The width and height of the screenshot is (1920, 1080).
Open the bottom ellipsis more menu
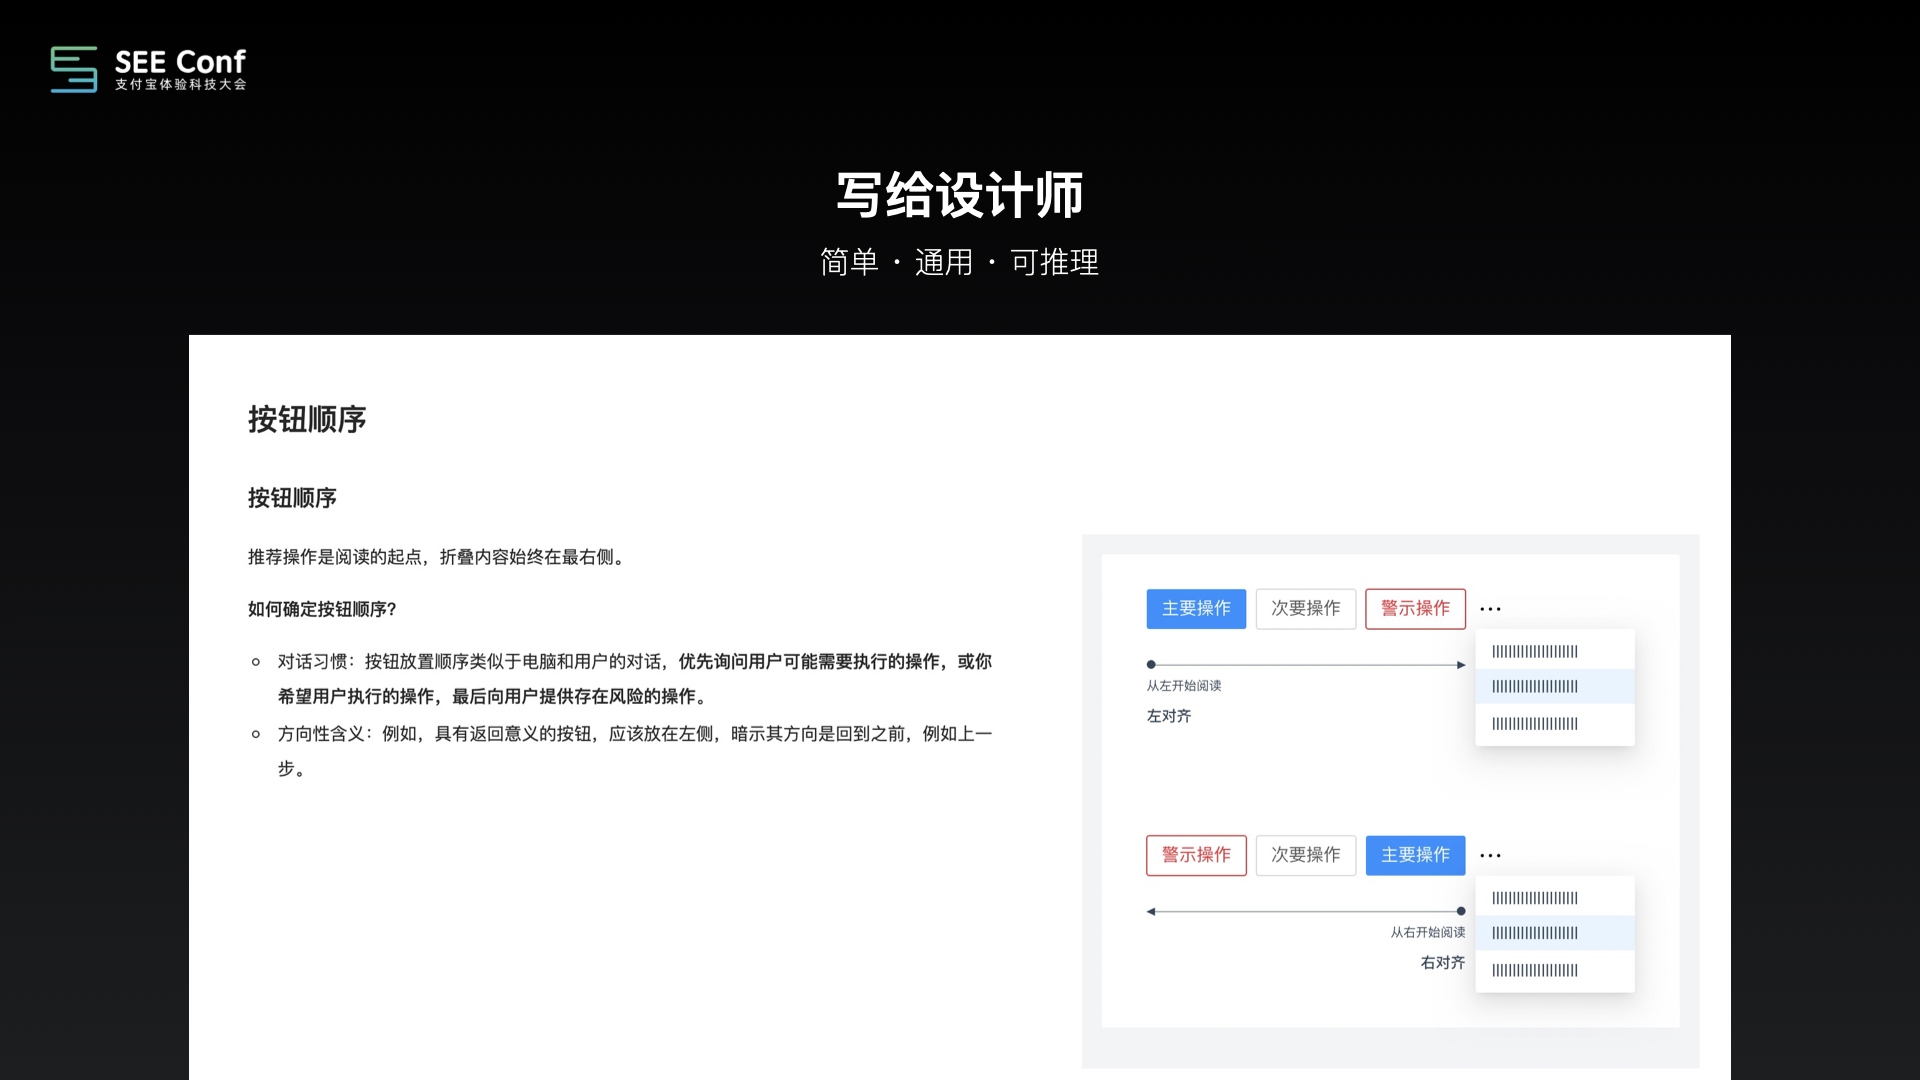point(1490,856)
